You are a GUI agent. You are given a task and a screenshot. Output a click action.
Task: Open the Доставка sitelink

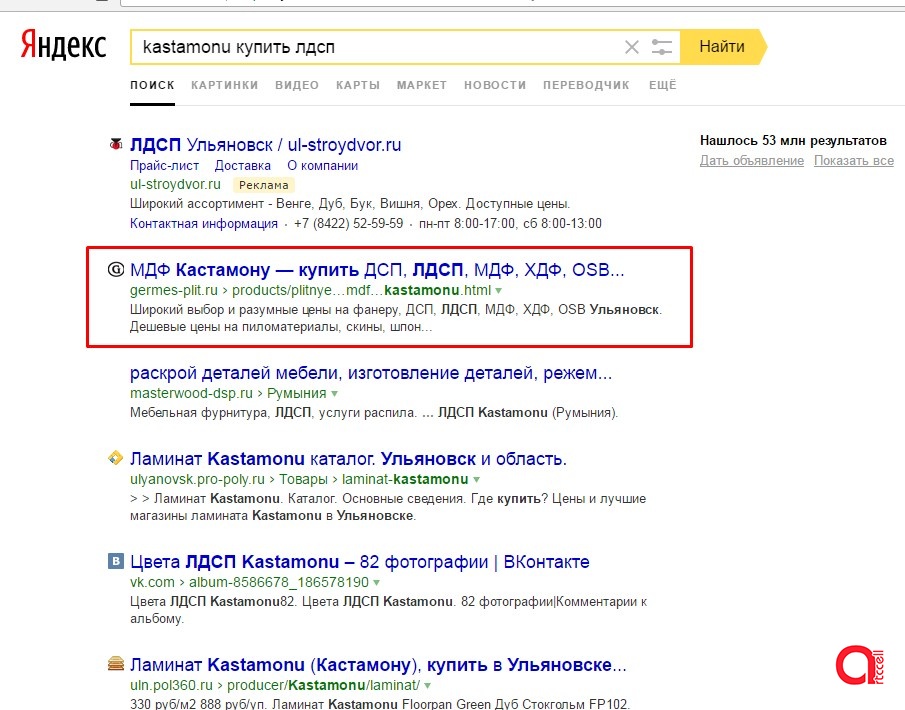[x=242, y=166]
